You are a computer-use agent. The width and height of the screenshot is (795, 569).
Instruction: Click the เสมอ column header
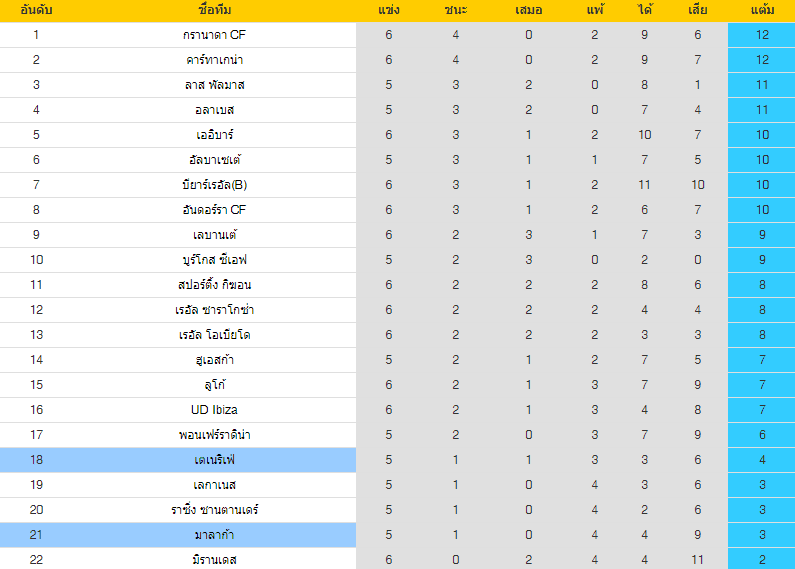(x=528, y=10)
